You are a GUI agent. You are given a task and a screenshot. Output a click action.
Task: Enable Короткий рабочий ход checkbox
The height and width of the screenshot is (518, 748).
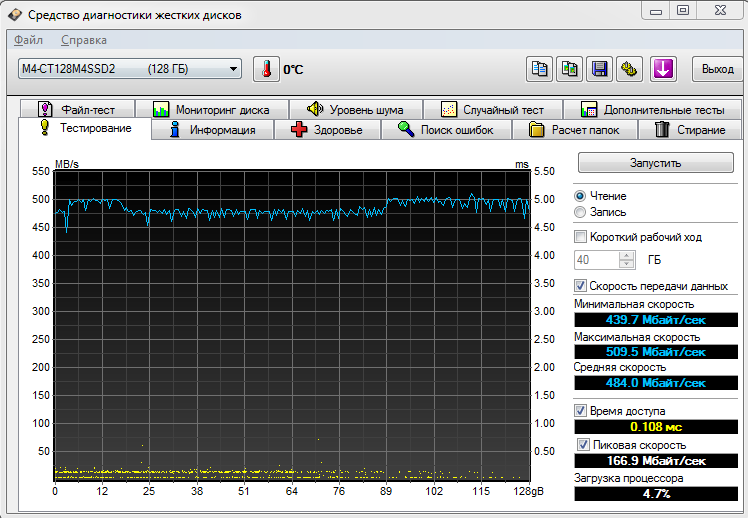pos(581,237)
